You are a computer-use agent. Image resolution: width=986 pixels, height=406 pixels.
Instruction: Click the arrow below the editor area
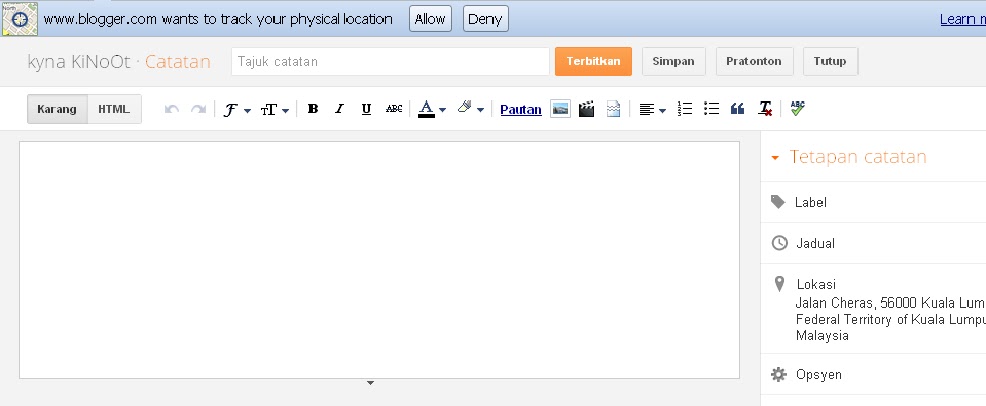(370, 383)
